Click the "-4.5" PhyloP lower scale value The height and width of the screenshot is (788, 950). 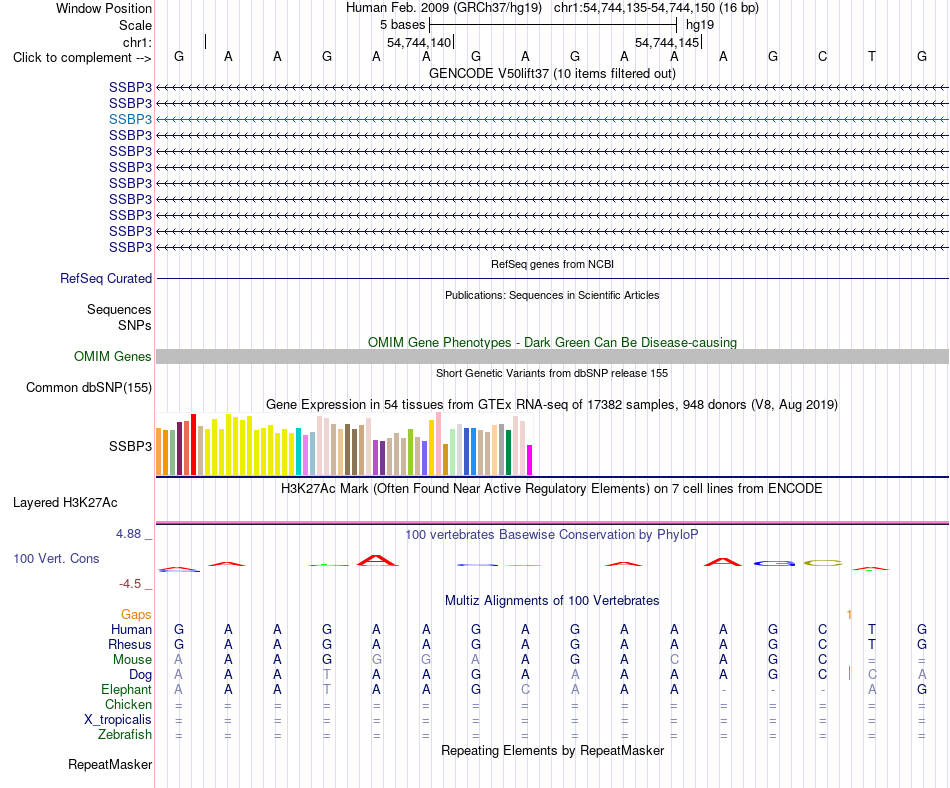click(130, 584)
